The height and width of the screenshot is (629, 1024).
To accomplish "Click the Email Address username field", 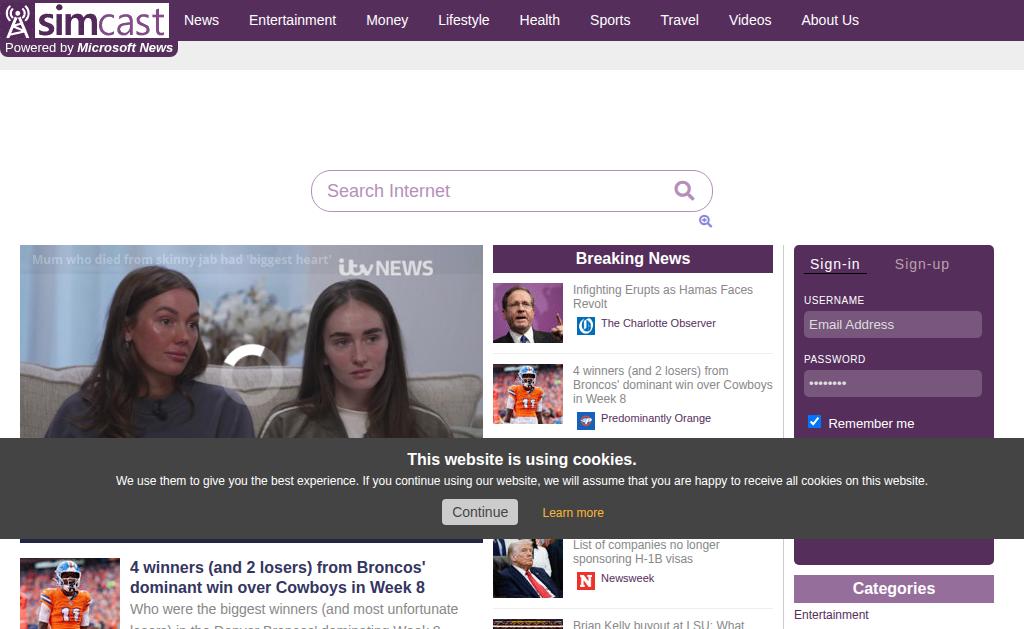I will tap(892, 324).
